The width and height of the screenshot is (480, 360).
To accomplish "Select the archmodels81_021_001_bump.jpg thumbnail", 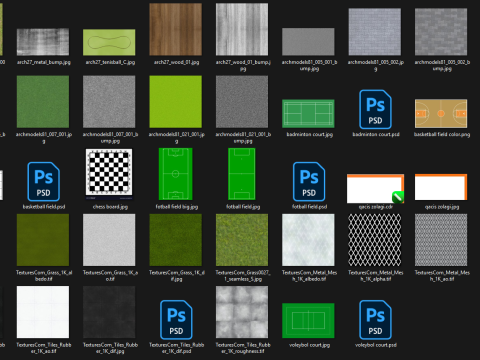I will point(242,102).
